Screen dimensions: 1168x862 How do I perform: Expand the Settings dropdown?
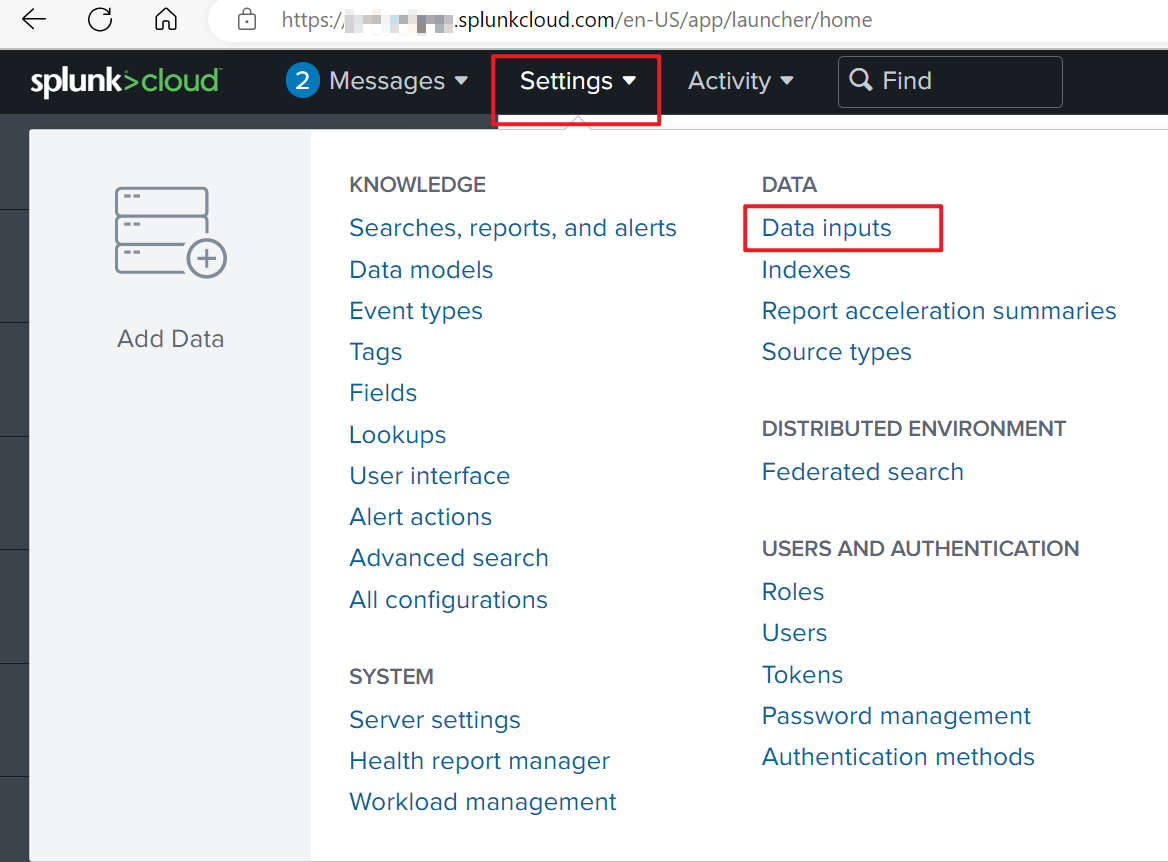pyautogui.click(x=576, y=81)
